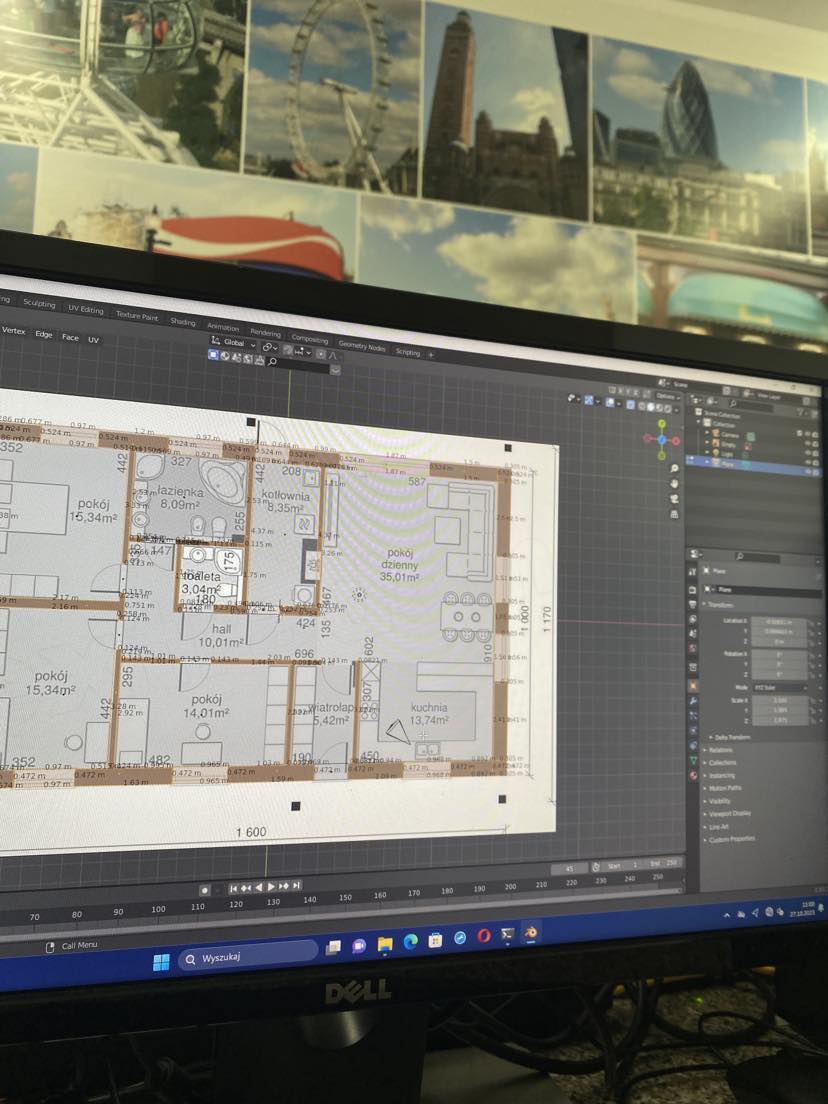Switch to the Geometry Nodes workspace tab
Image resolution: width=828 pixels, height=1104 pixels.
click(x=362, y=346)
